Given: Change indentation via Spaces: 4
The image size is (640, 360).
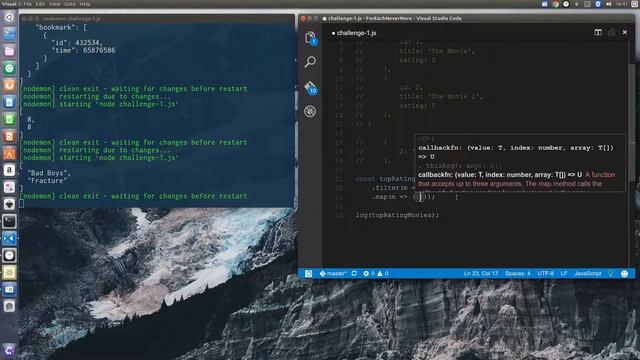Looking at the screenshot, I should click(518, 273).
